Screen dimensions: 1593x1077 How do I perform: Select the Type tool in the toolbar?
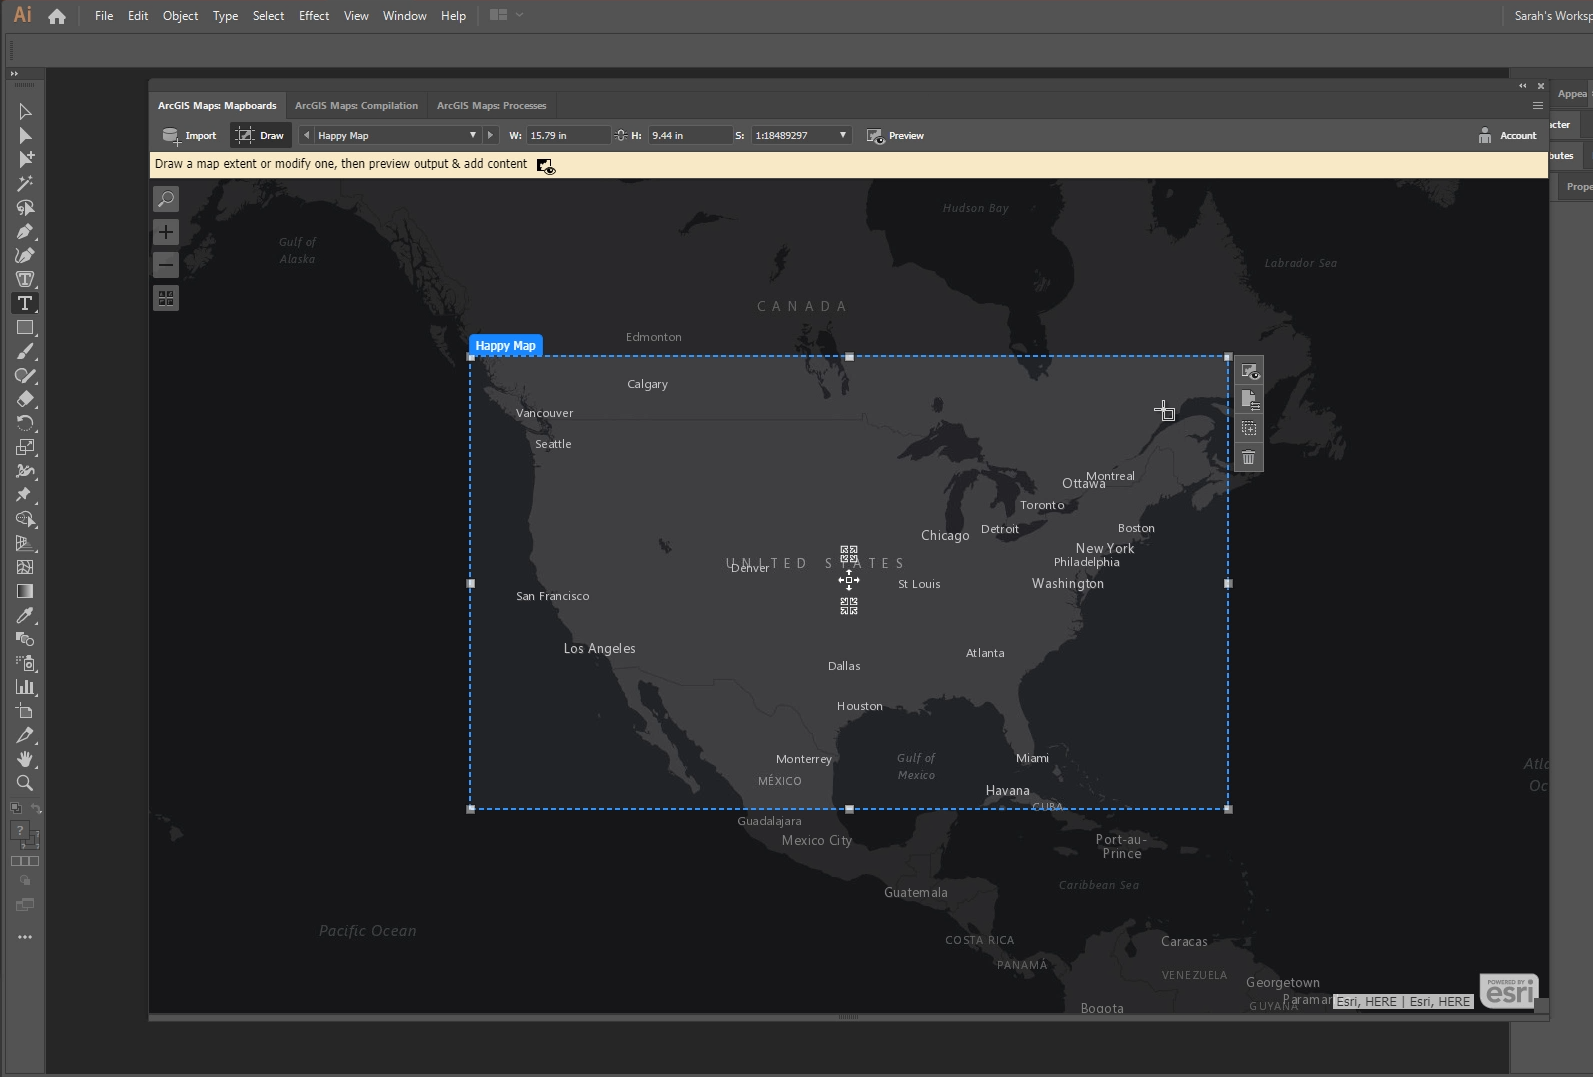tap(25, 303)
